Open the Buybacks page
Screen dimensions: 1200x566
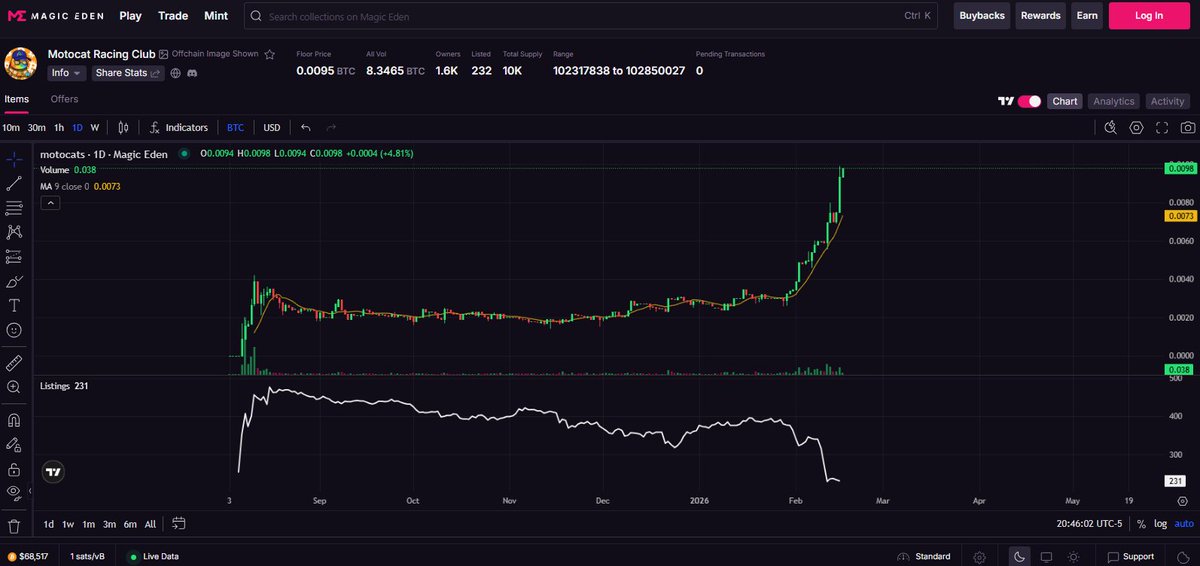981,16
